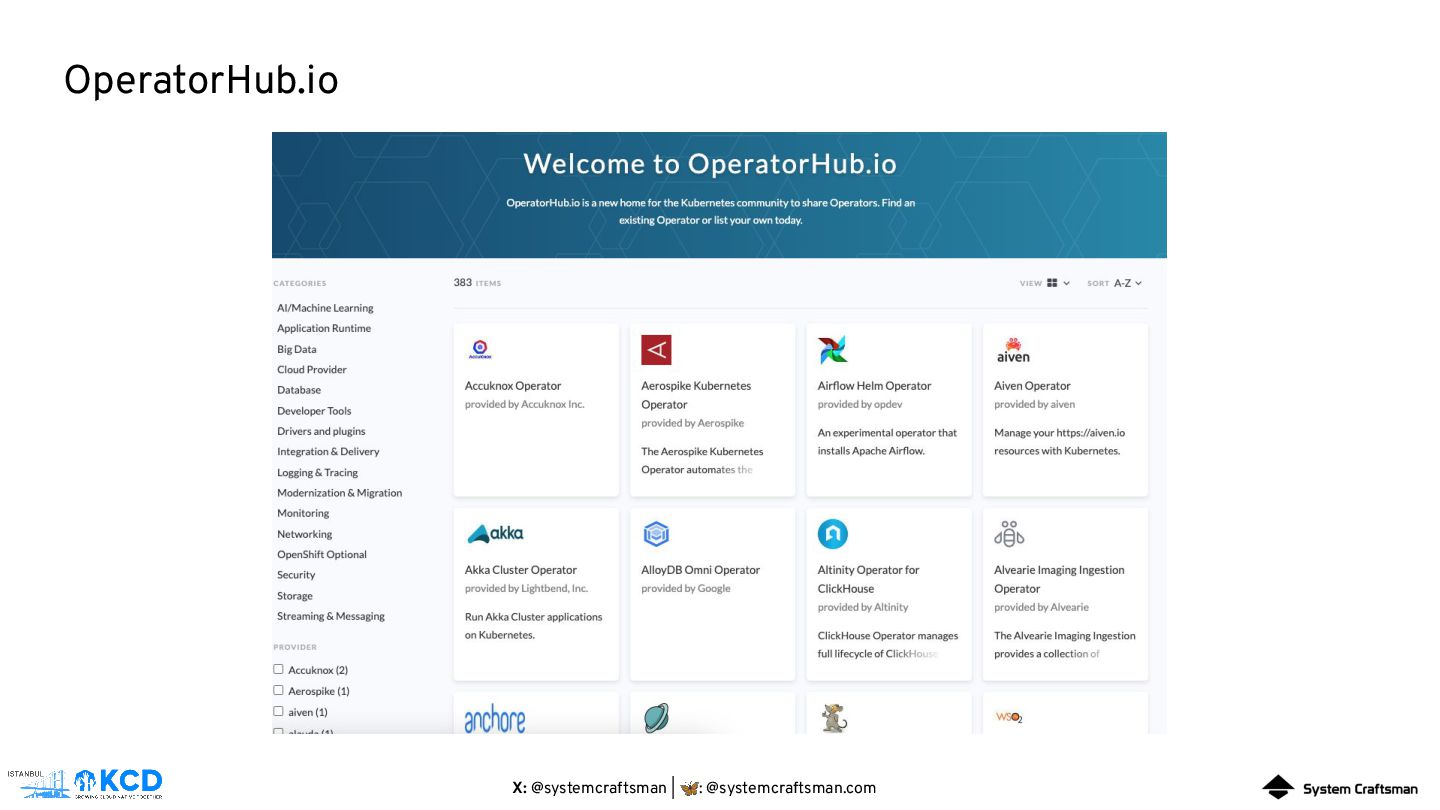Viewport: 1440px width, 810px height.
Task: Click the 383 items count text
Action: pyautogui.click(x=477, y=283)
